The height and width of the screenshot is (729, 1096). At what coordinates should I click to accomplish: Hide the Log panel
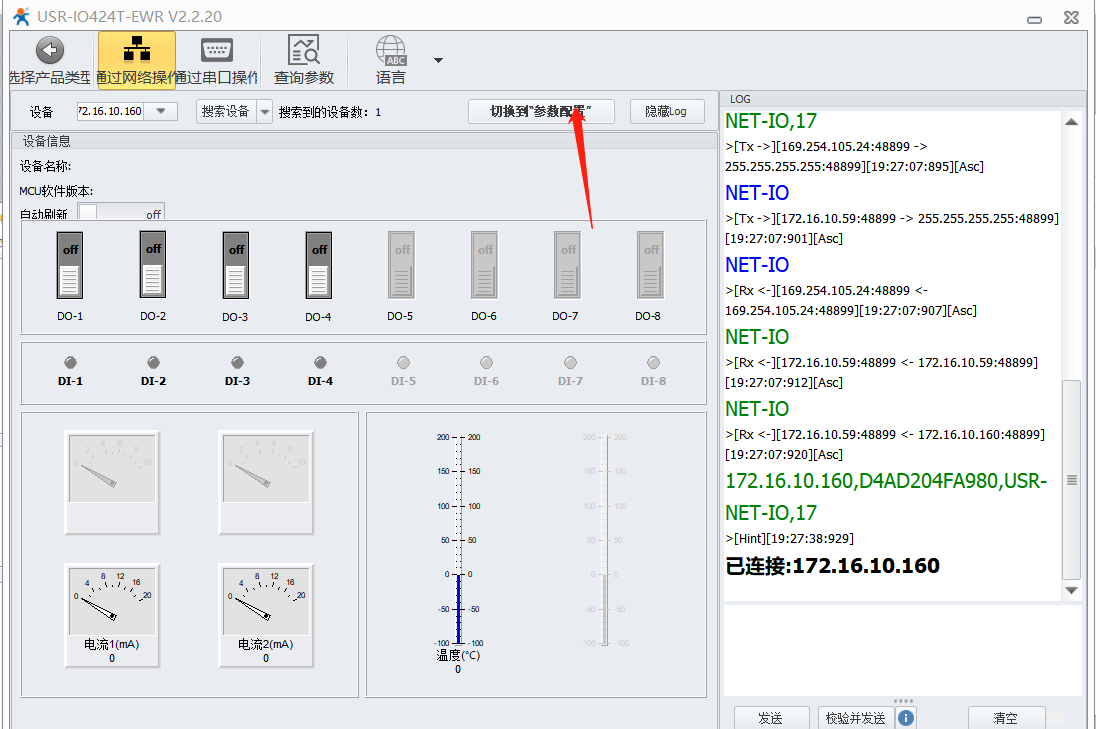tap(666, 112)
